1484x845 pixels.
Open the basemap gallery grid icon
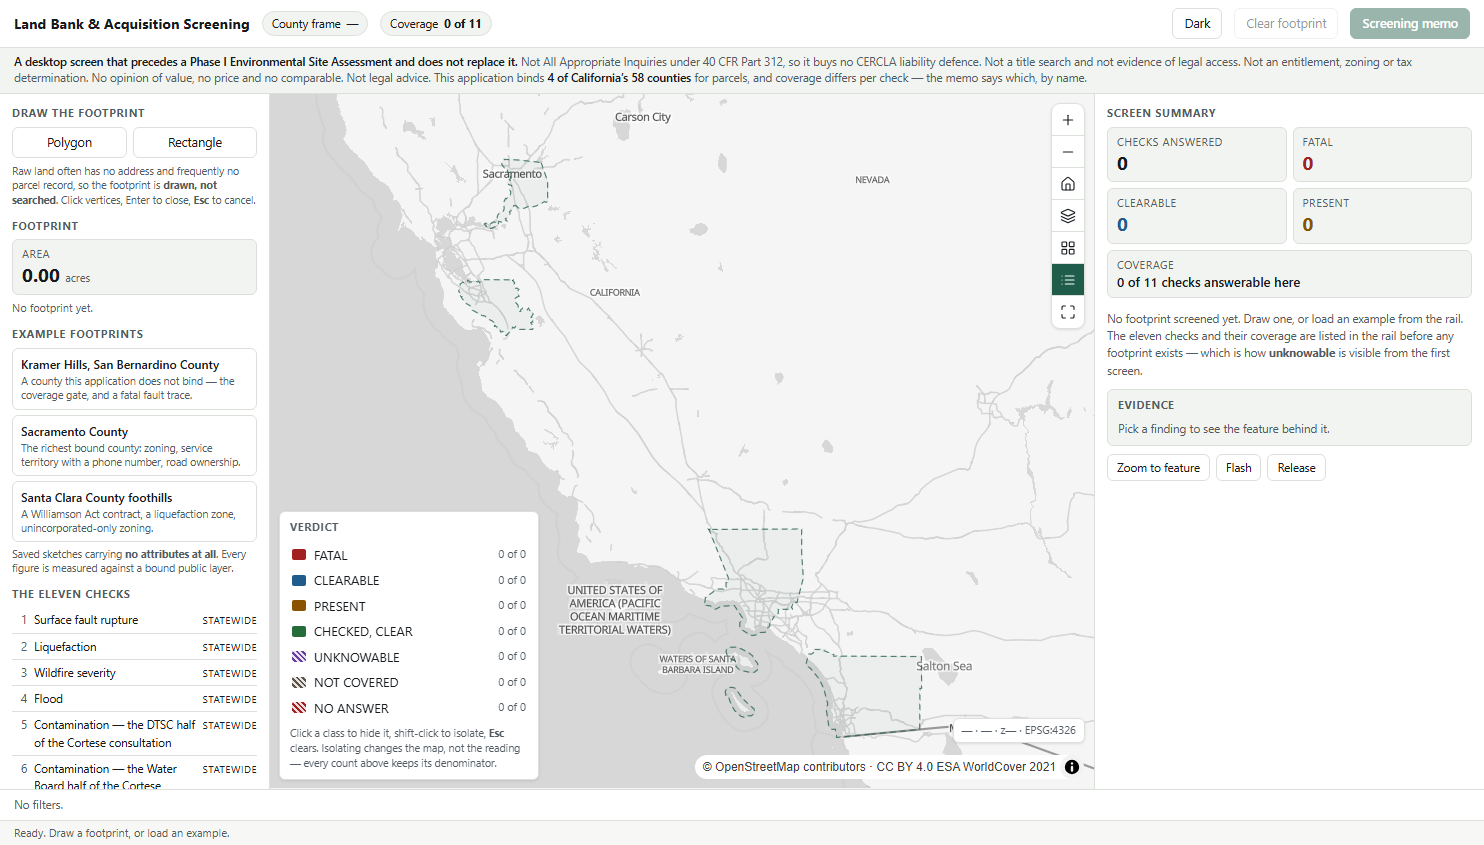[x=1068, y=248]
